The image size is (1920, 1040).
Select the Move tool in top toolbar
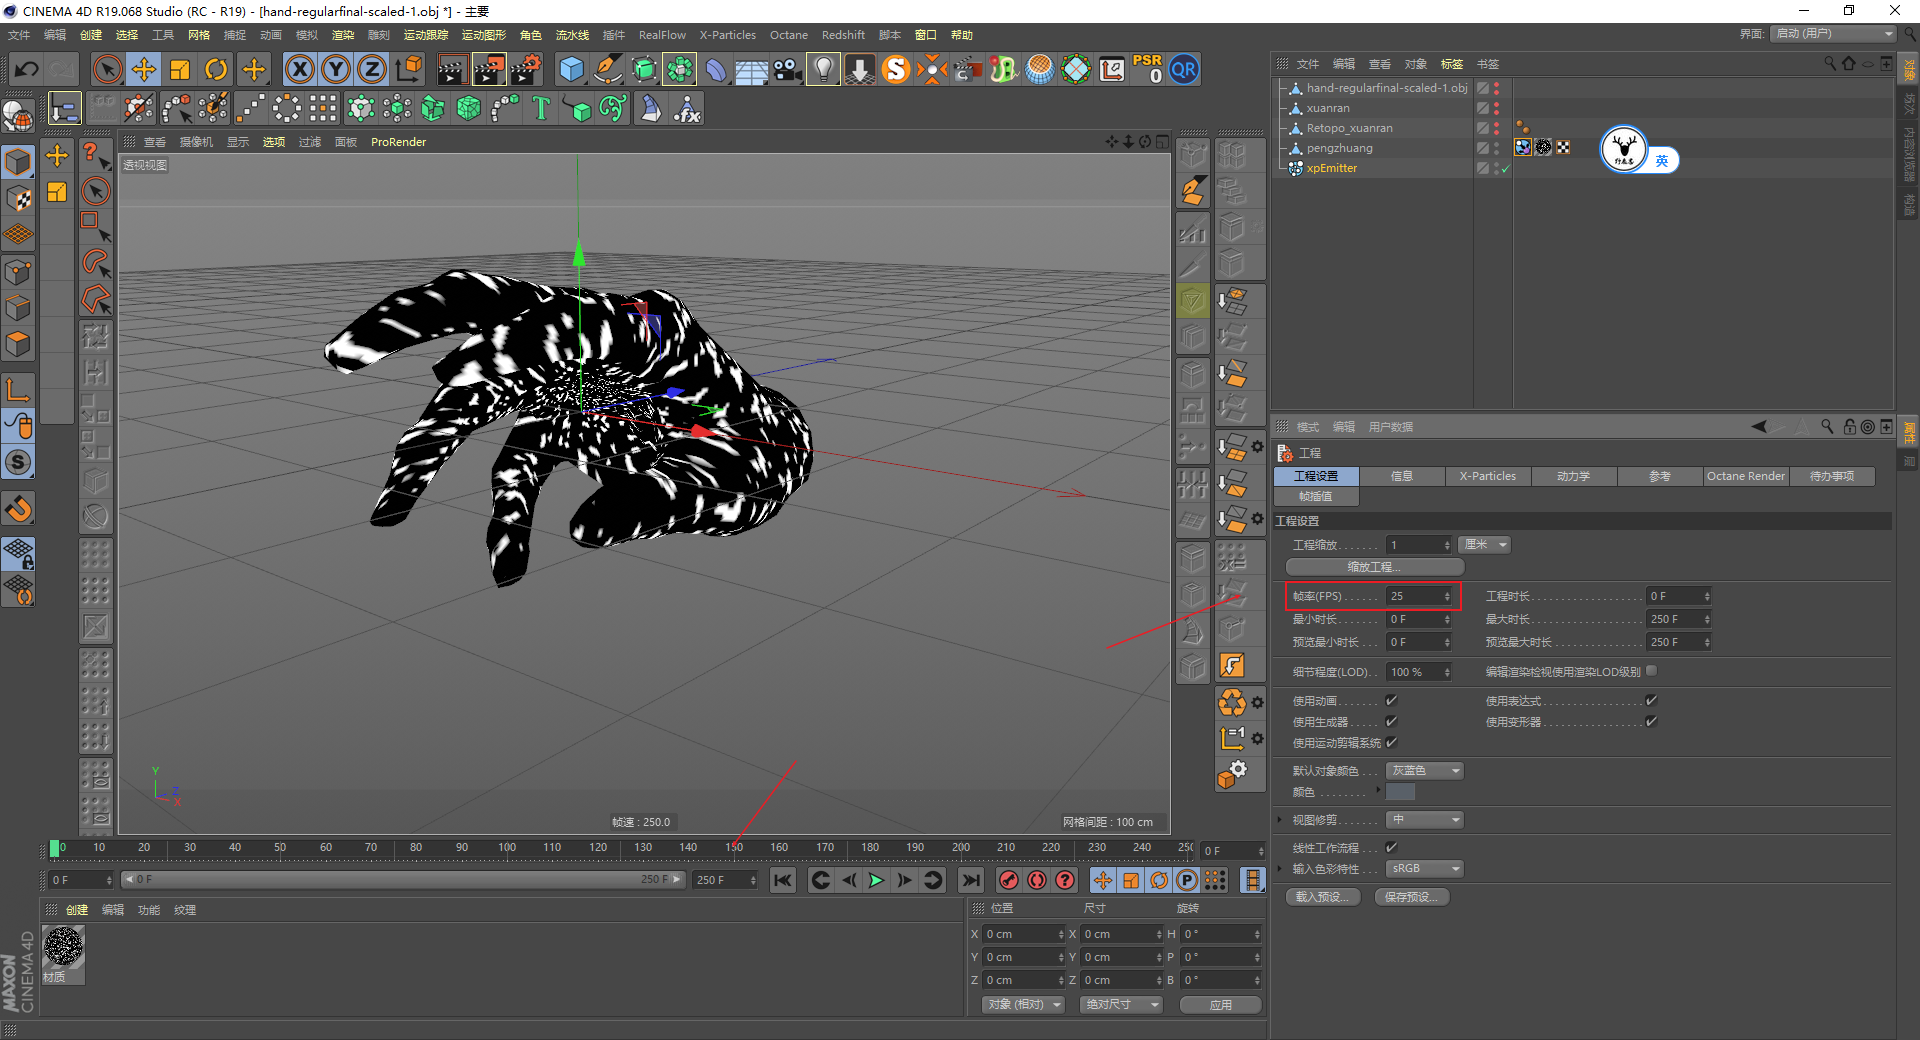click(144, 69)
